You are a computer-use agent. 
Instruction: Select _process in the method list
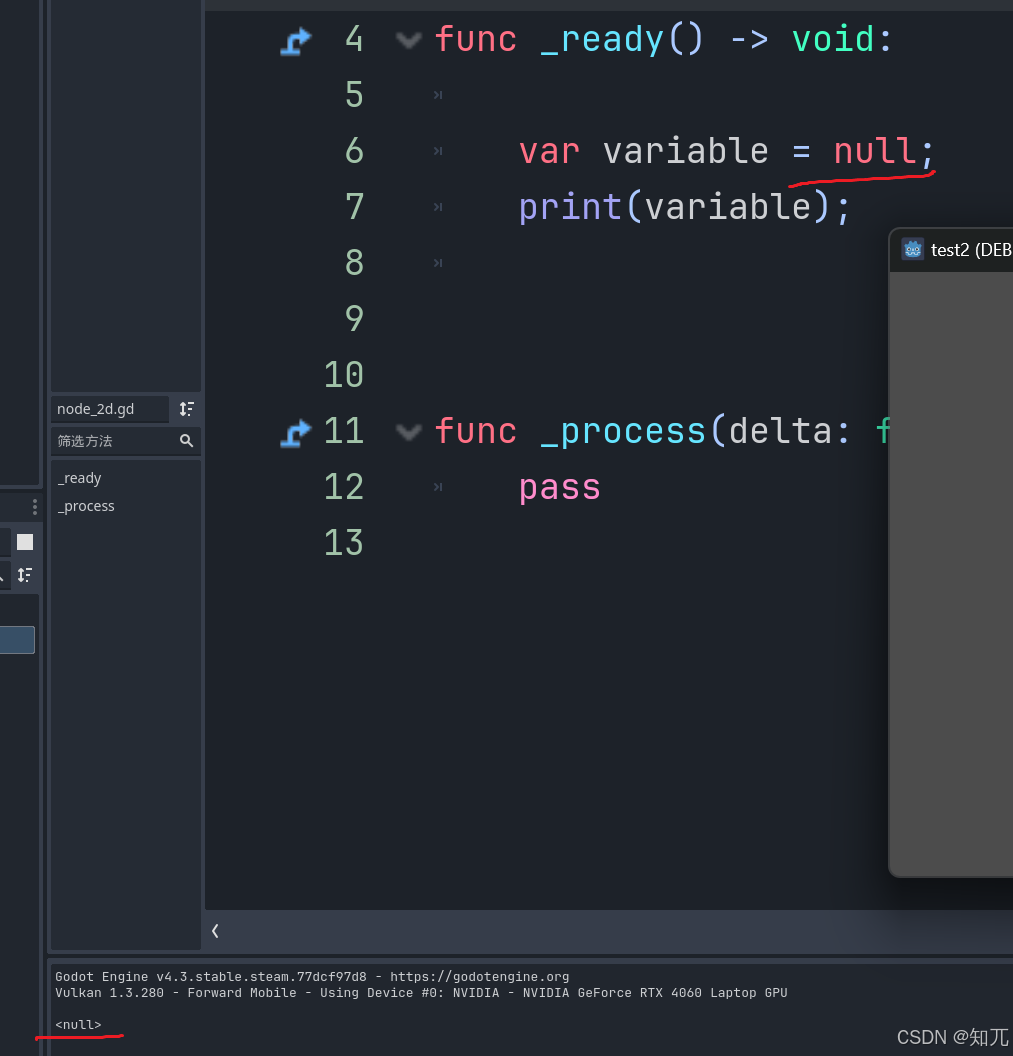86,506
